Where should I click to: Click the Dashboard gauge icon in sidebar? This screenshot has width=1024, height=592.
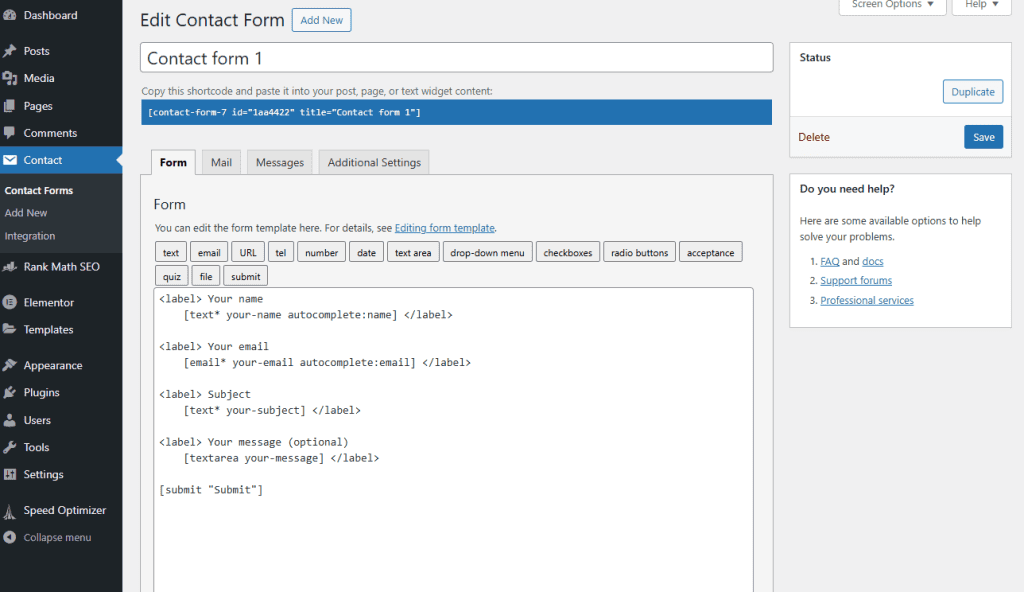(10, 15)
